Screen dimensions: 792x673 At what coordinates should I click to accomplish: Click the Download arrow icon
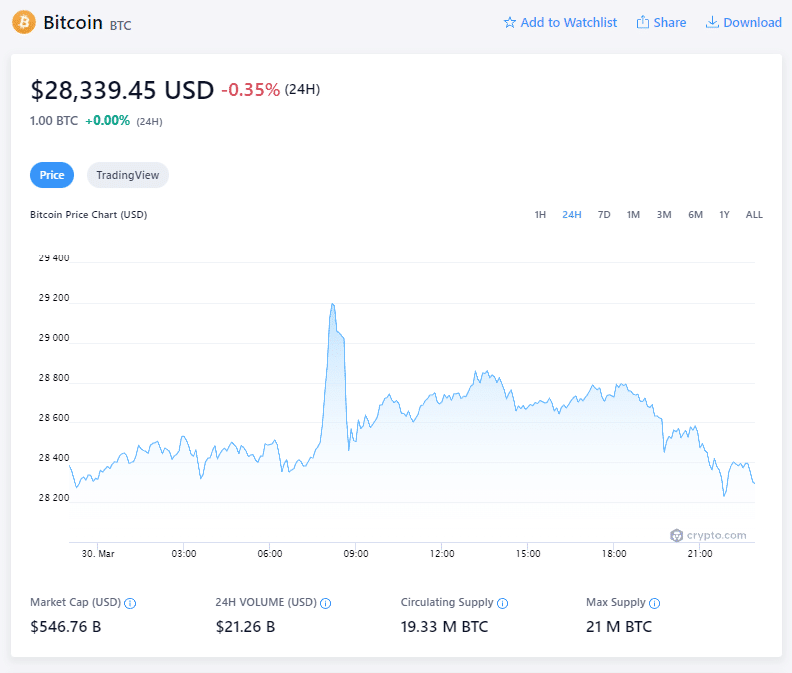[x=712, y=22]
